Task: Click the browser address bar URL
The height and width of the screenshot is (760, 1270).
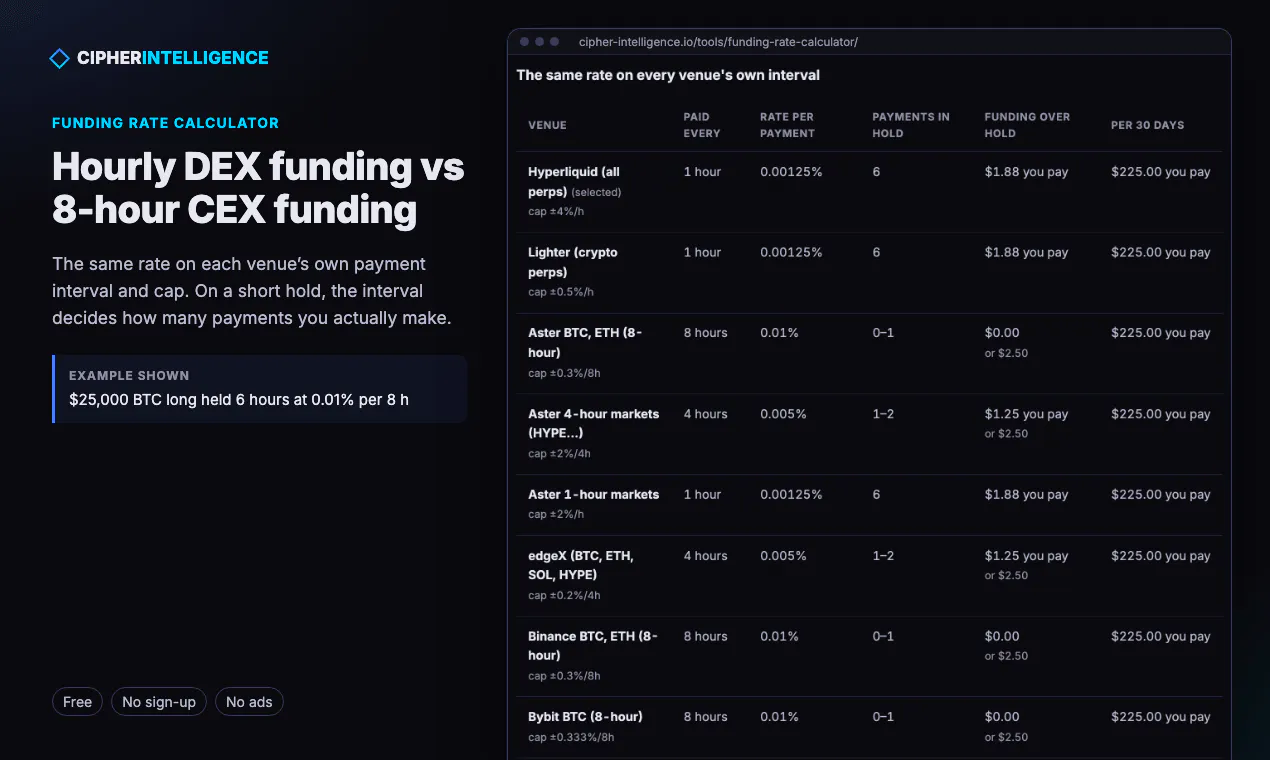Action: (718, 42)
